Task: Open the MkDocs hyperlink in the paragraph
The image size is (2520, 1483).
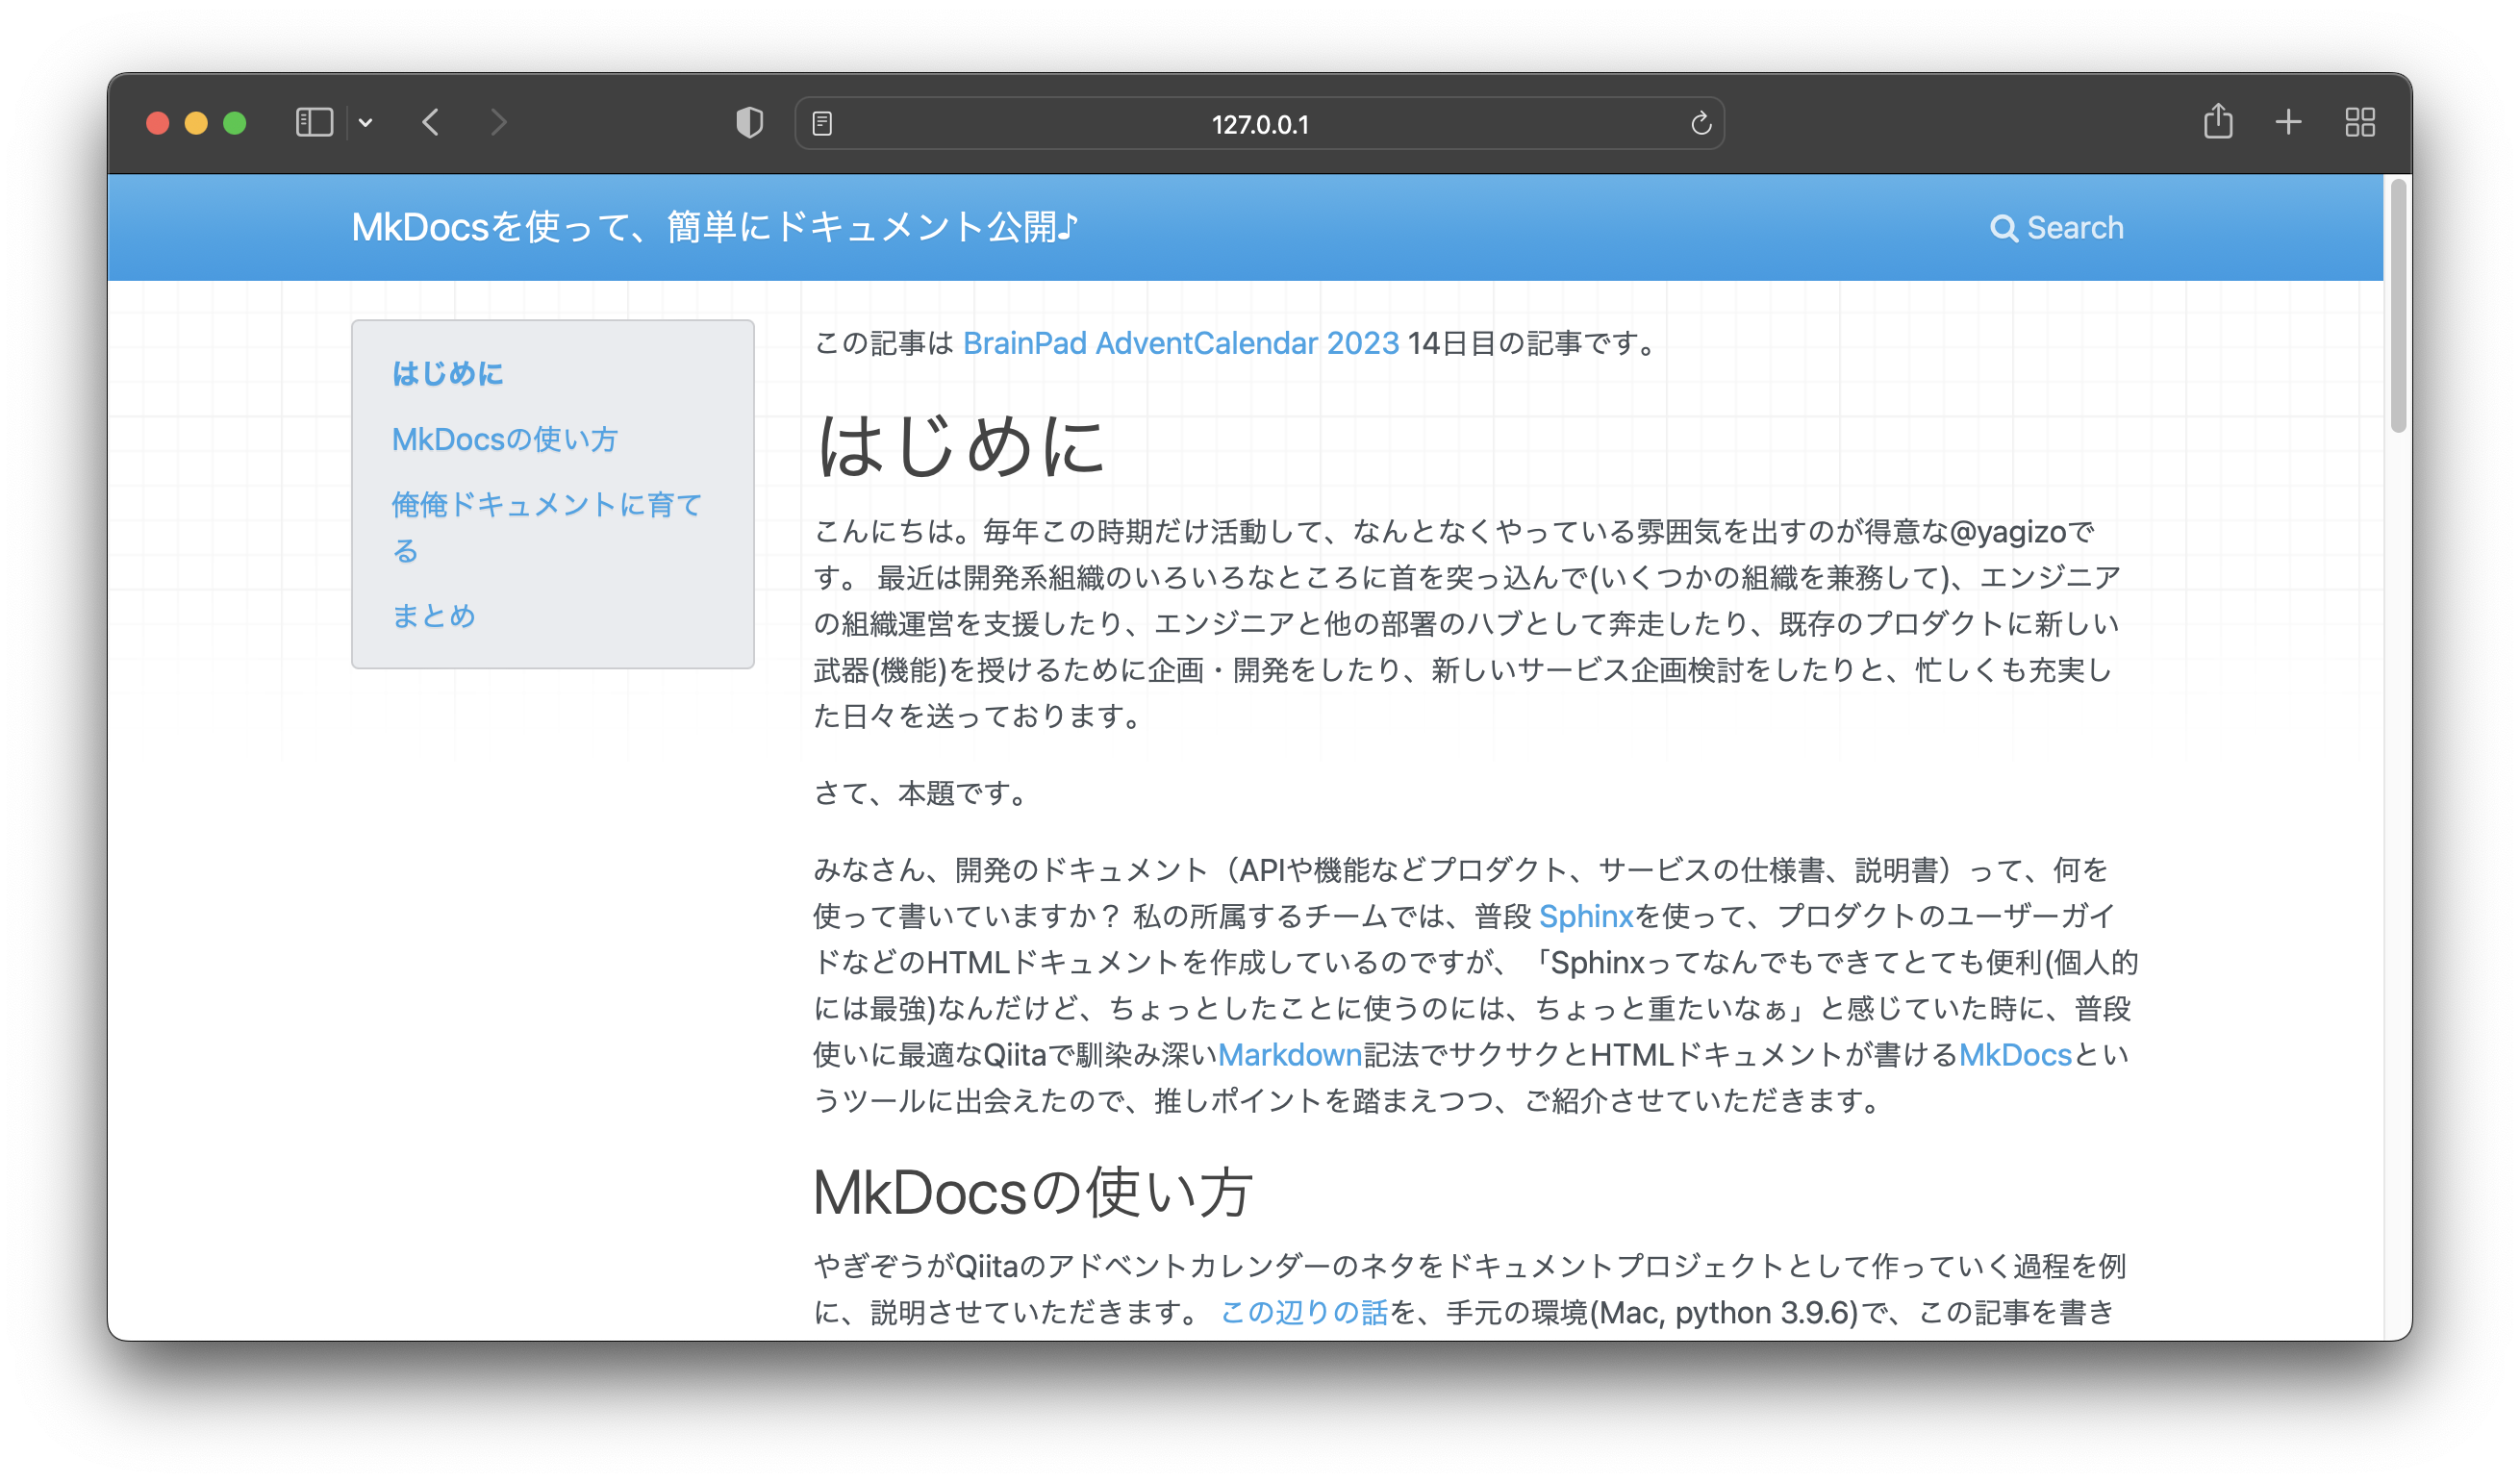Action: click(x=2014, y=1055)
